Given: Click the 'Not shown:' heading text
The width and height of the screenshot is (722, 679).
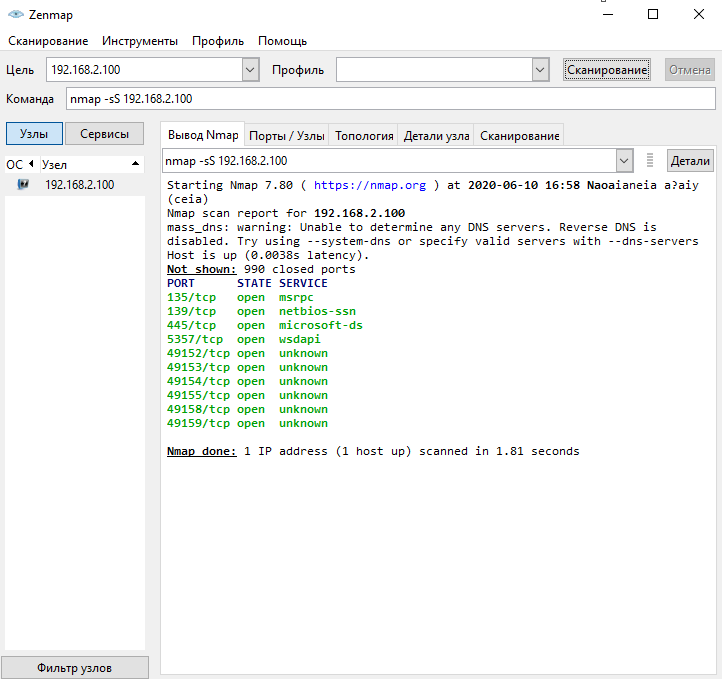Looking at the screenshot, I should 201,269.
